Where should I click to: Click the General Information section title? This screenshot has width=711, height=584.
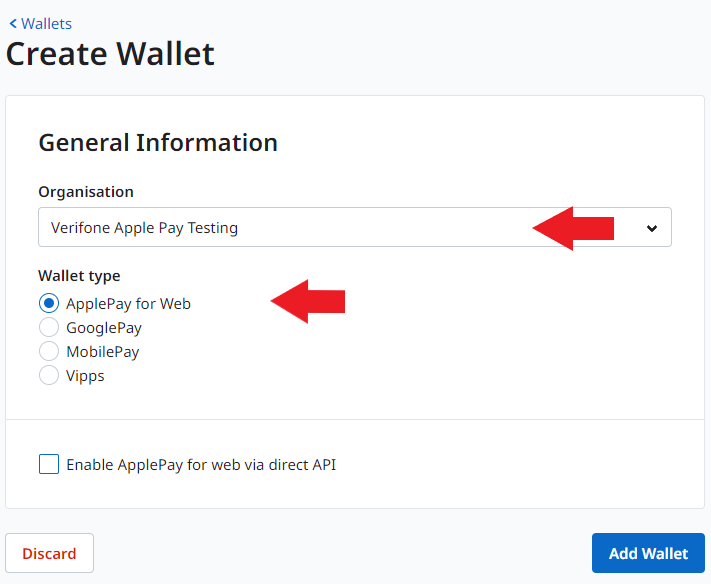pos(158,143)
